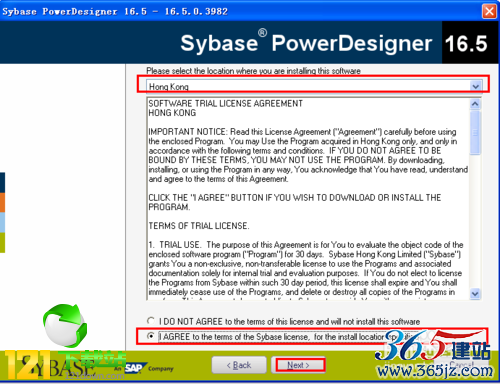Click the Sybase PowerDesigner banner title
The image size is (500, 384).
(x=306, y=43)
